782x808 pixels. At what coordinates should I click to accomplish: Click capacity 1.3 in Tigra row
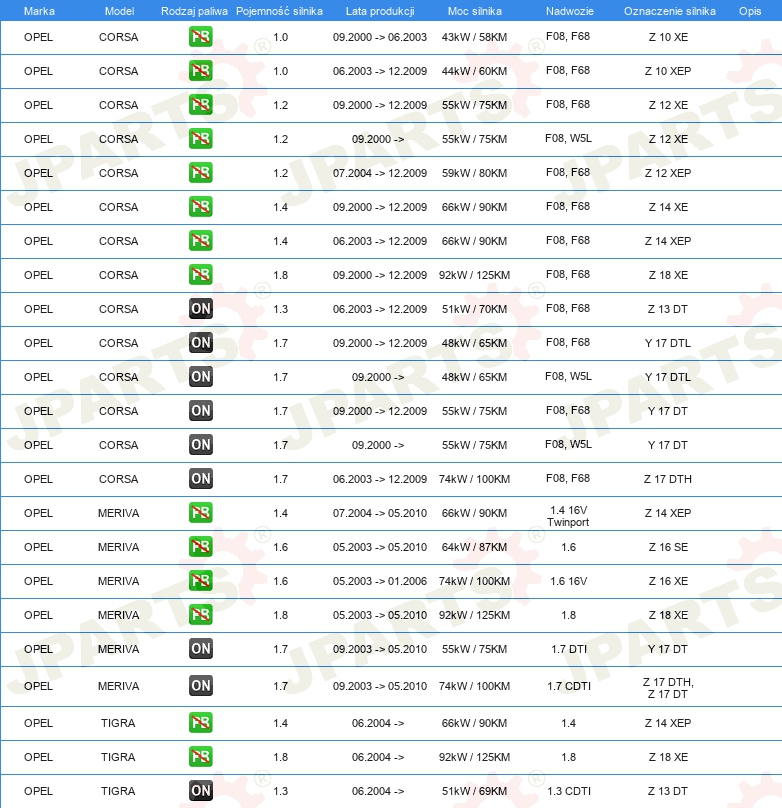tap(280, 792)
